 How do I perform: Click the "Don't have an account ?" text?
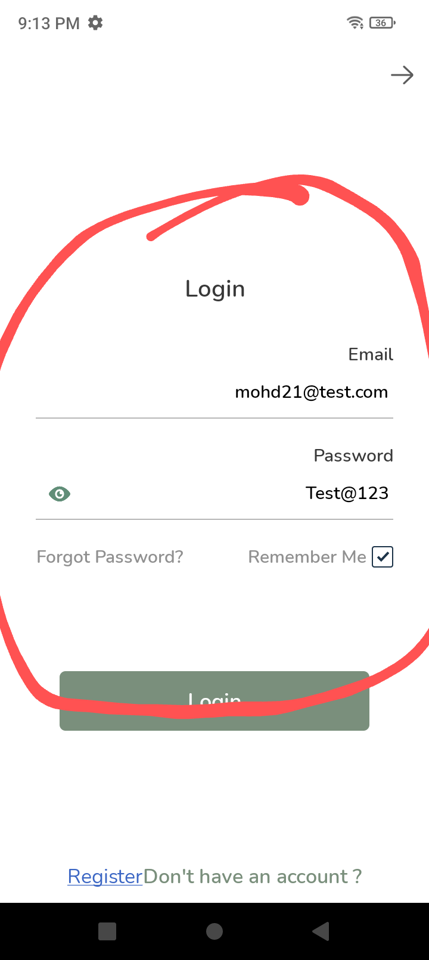252,877
